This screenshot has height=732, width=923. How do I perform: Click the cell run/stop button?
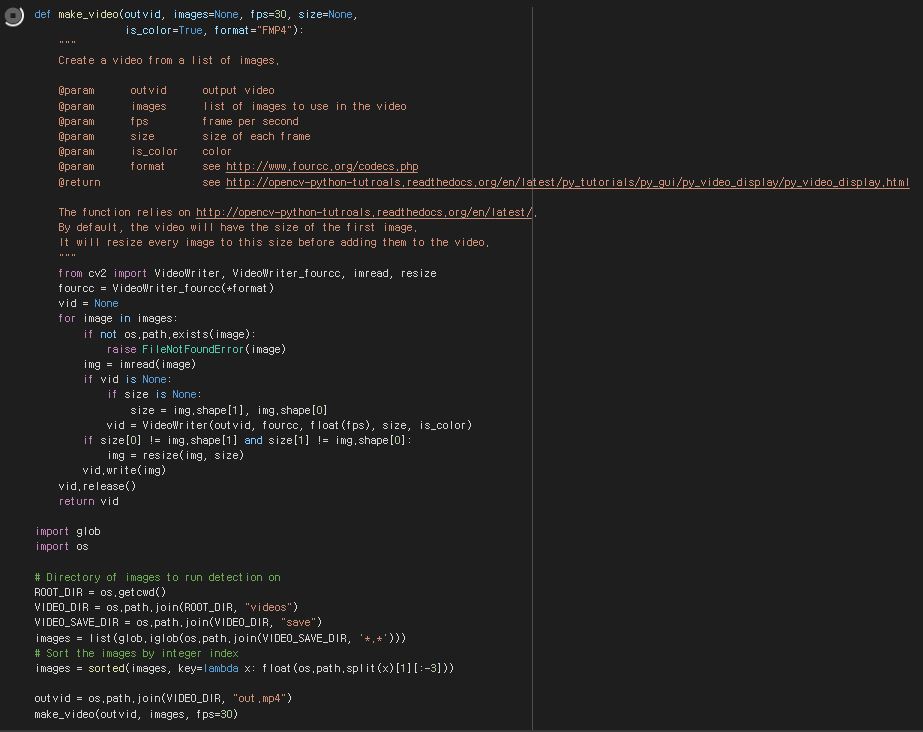point(14,16)
